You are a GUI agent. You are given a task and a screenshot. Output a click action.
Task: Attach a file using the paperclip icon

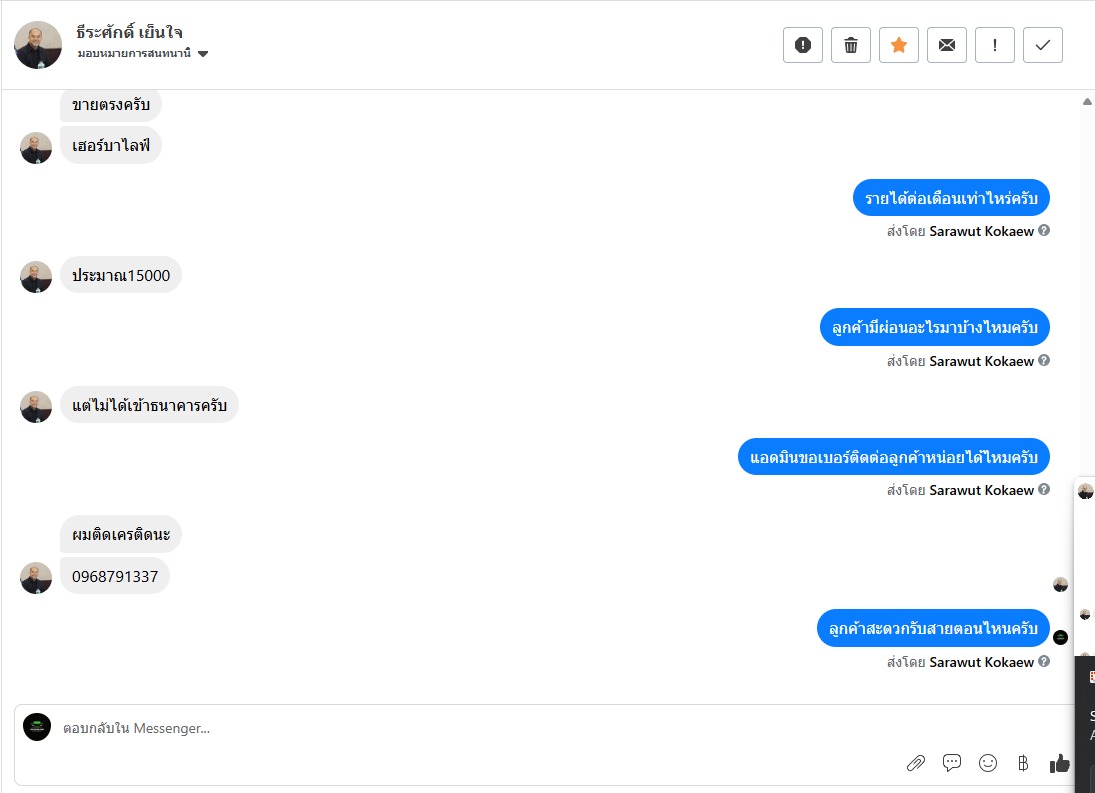coord(915,763)
